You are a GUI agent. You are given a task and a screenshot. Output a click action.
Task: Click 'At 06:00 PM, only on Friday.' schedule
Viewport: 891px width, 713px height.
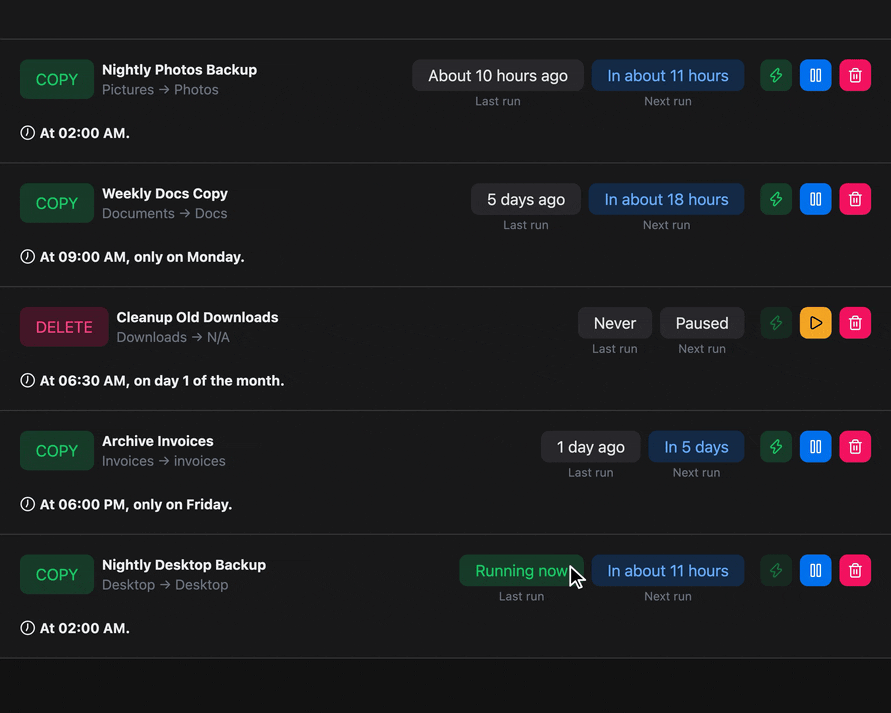click(x=136, y=505)
